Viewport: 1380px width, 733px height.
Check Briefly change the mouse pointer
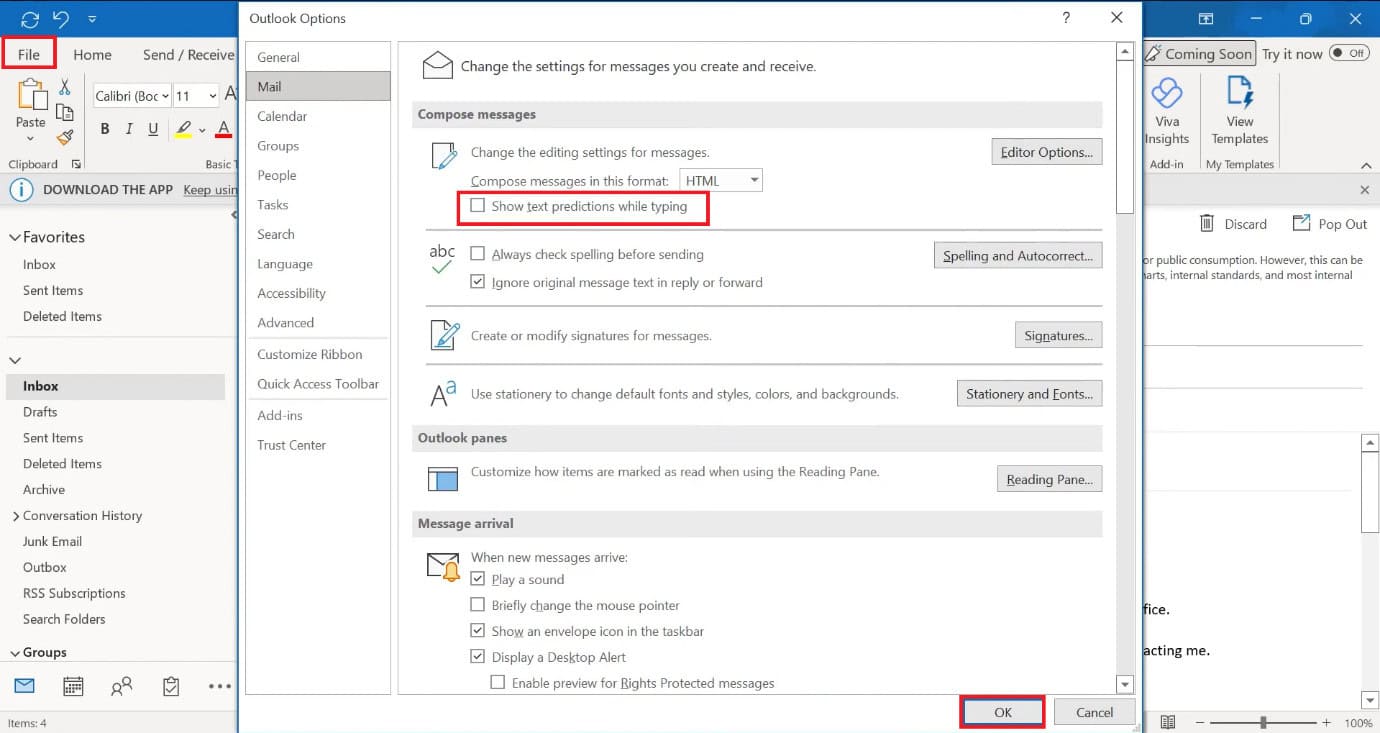click(x=478, y=605)
